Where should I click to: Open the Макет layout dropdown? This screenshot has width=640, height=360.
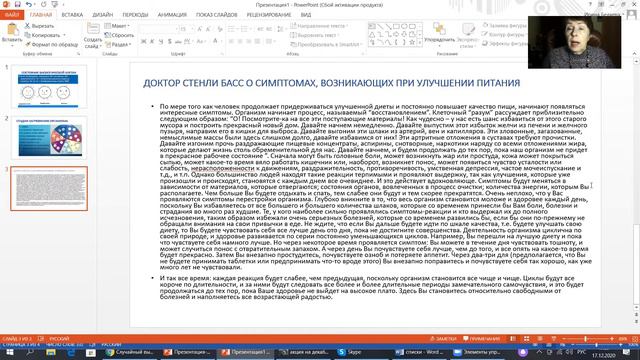(x=117, y=26)
